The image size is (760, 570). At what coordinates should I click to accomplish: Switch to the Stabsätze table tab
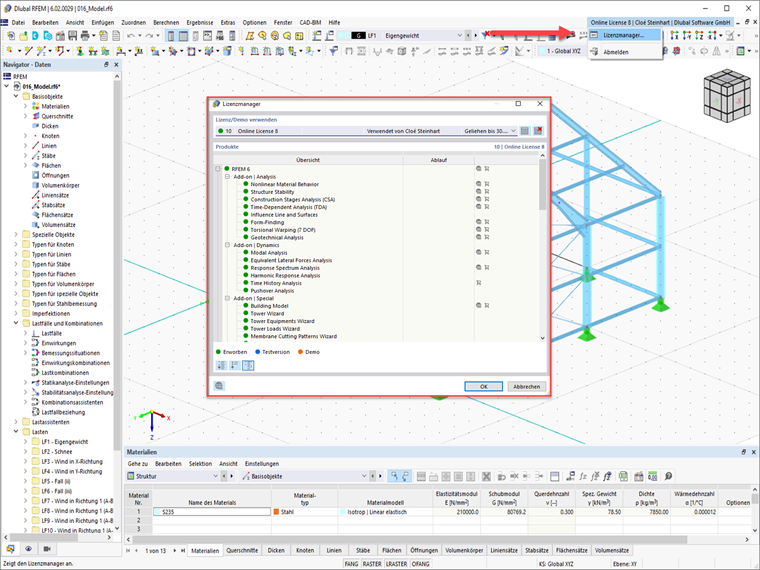click(537, 550)
